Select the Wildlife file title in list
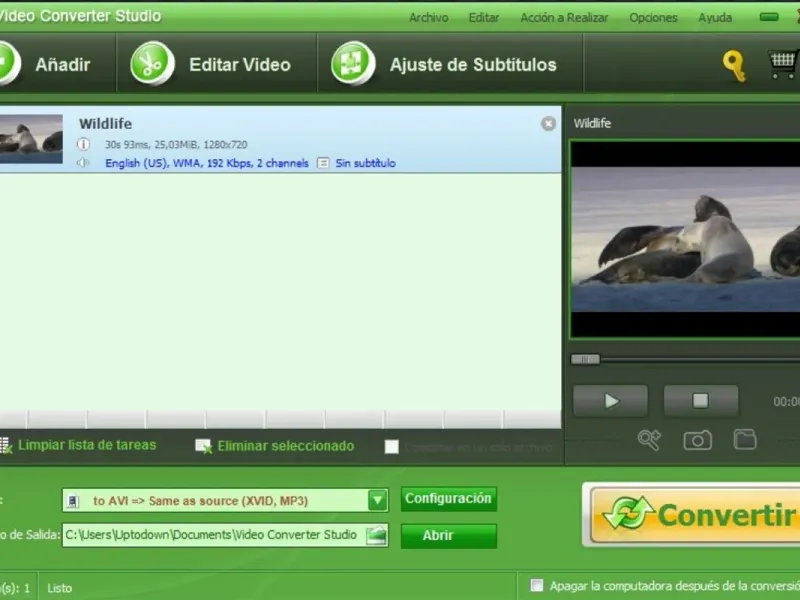The height and width of the screenshot is (600, 800). tap(106, 124)
